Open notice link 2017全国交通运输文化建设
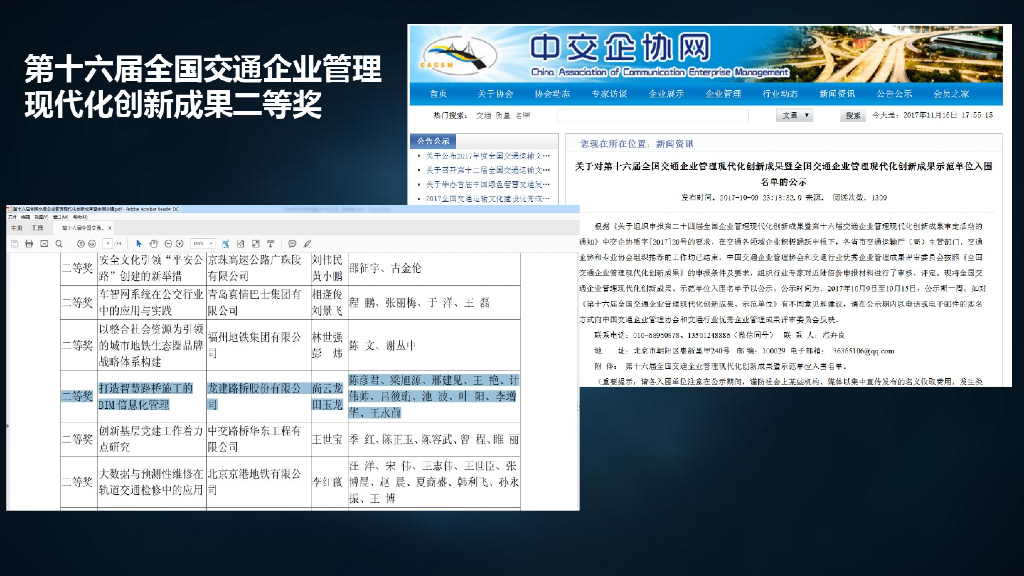Image resolution: width=1024 pixels, height=576 pixels. point(487,199)
